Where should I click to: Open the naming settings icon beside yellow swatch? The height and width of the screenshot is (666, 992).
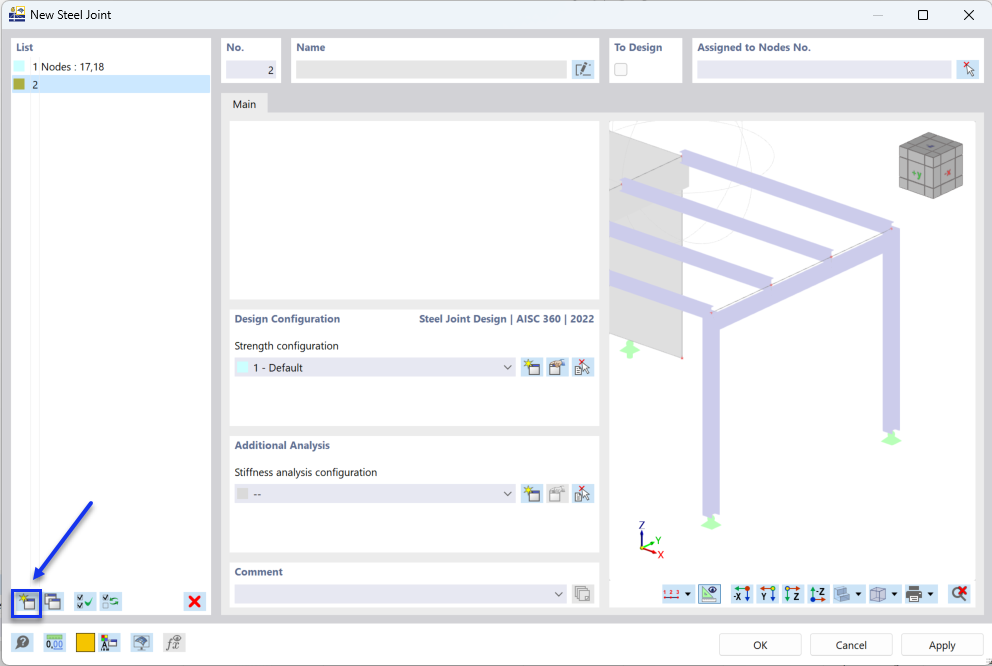[x=109, y=643]
